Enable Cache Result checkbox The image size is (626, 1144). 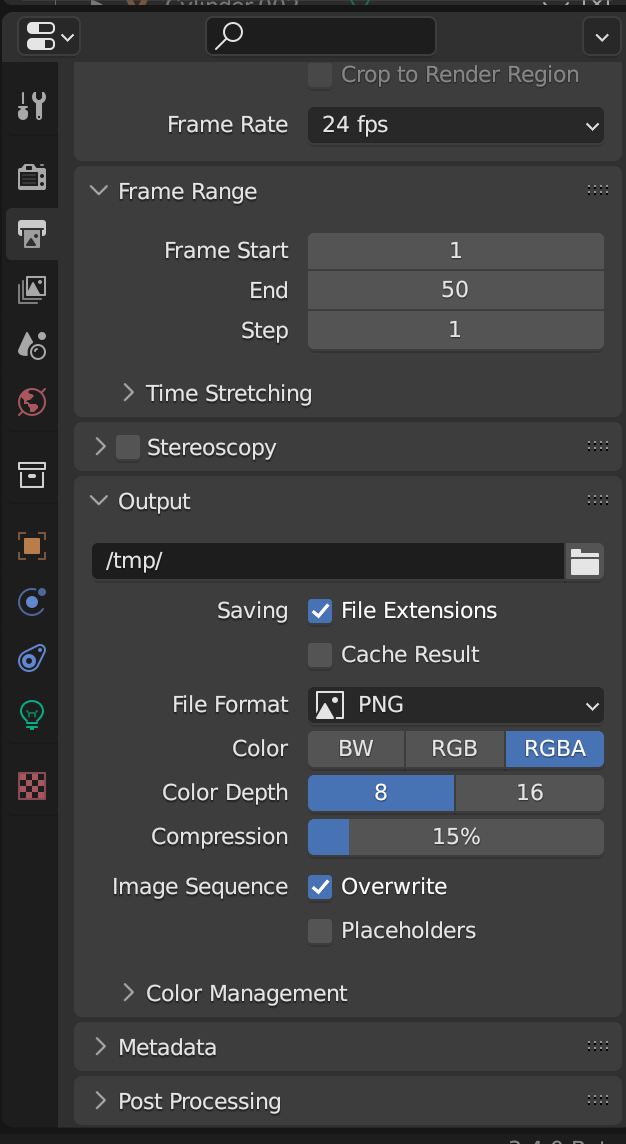(320, 655)
